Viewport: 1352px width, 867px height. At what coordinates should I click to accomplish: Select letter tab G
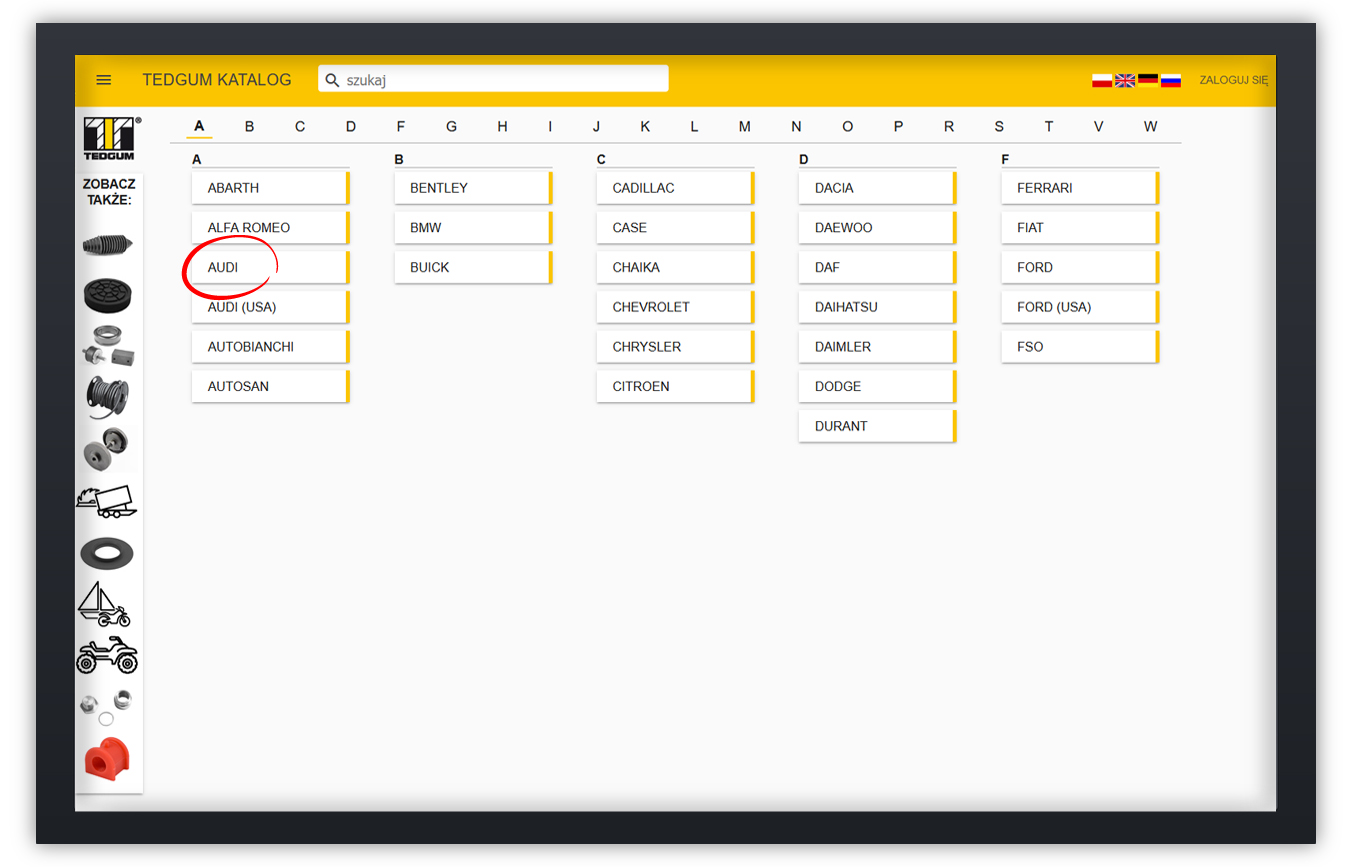[x=451, y=126]
